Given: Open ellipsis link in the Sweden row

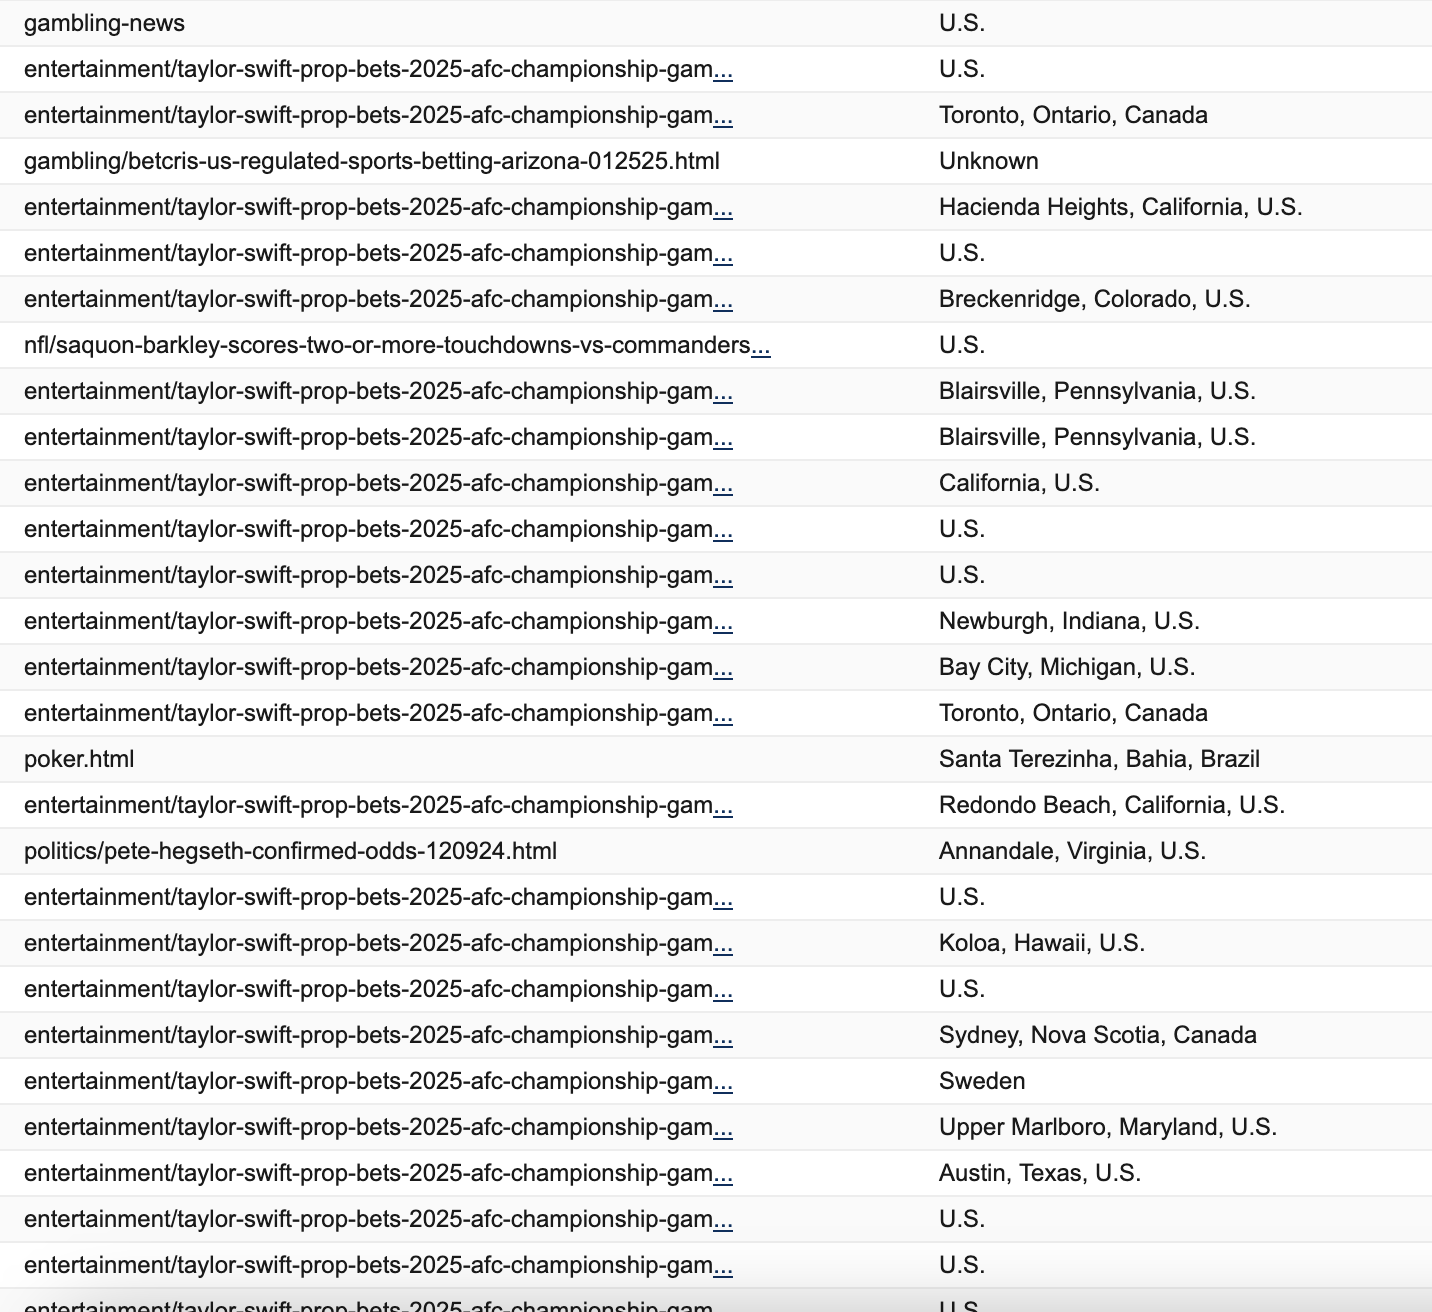Looking at the screenshot, I should (723, 1083).
